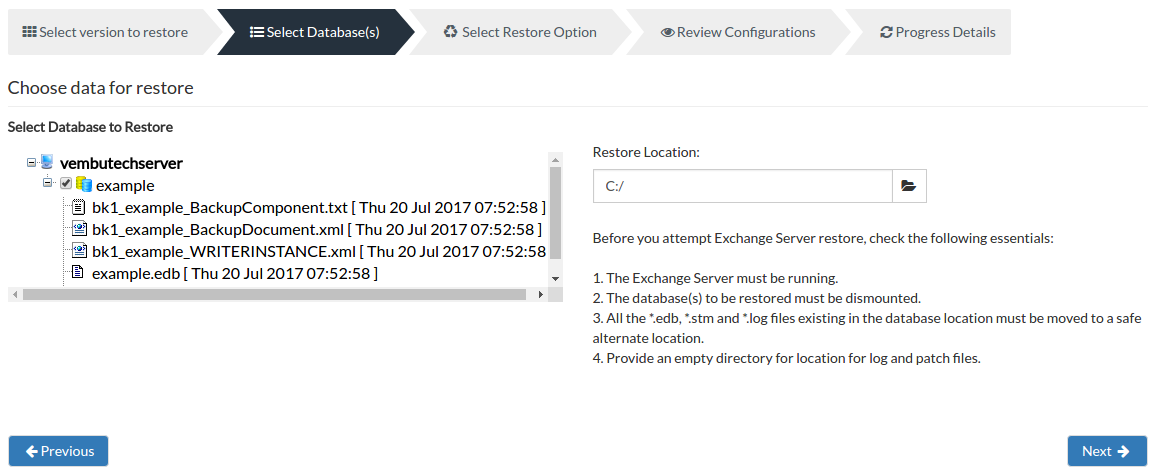Click the BackupComponent.txt file icon
The image size is (1154, 473).
[x=79, y=206]
